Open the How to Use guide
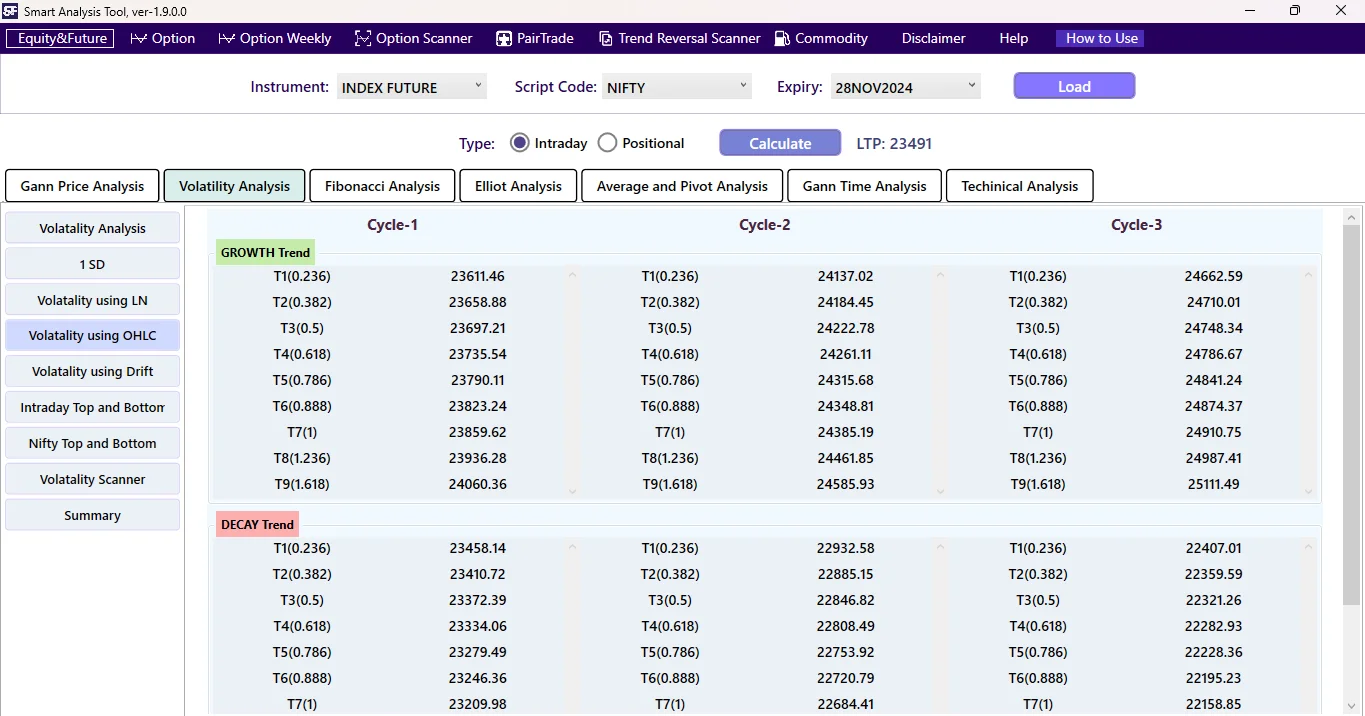The image size is (1365, 716). point(1099,38)
